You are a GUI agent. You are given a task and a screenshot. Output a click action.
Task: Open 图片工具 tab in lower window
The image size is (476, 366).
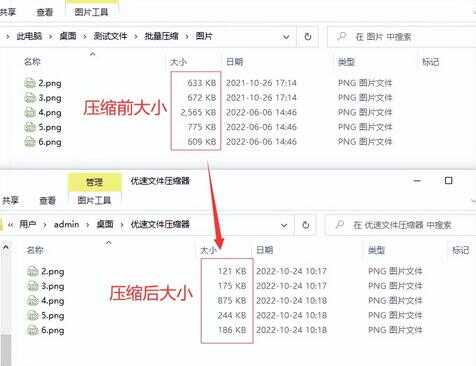(94, 200)
